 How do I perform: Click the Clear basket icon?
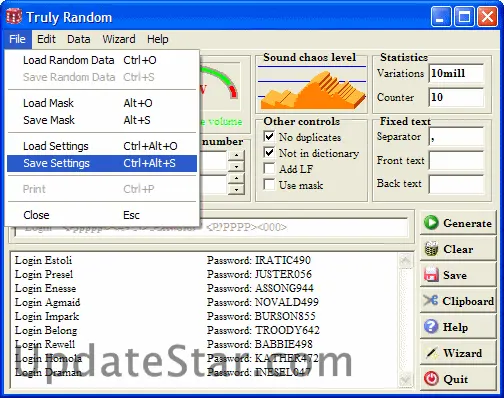click(x=432, y=249)
